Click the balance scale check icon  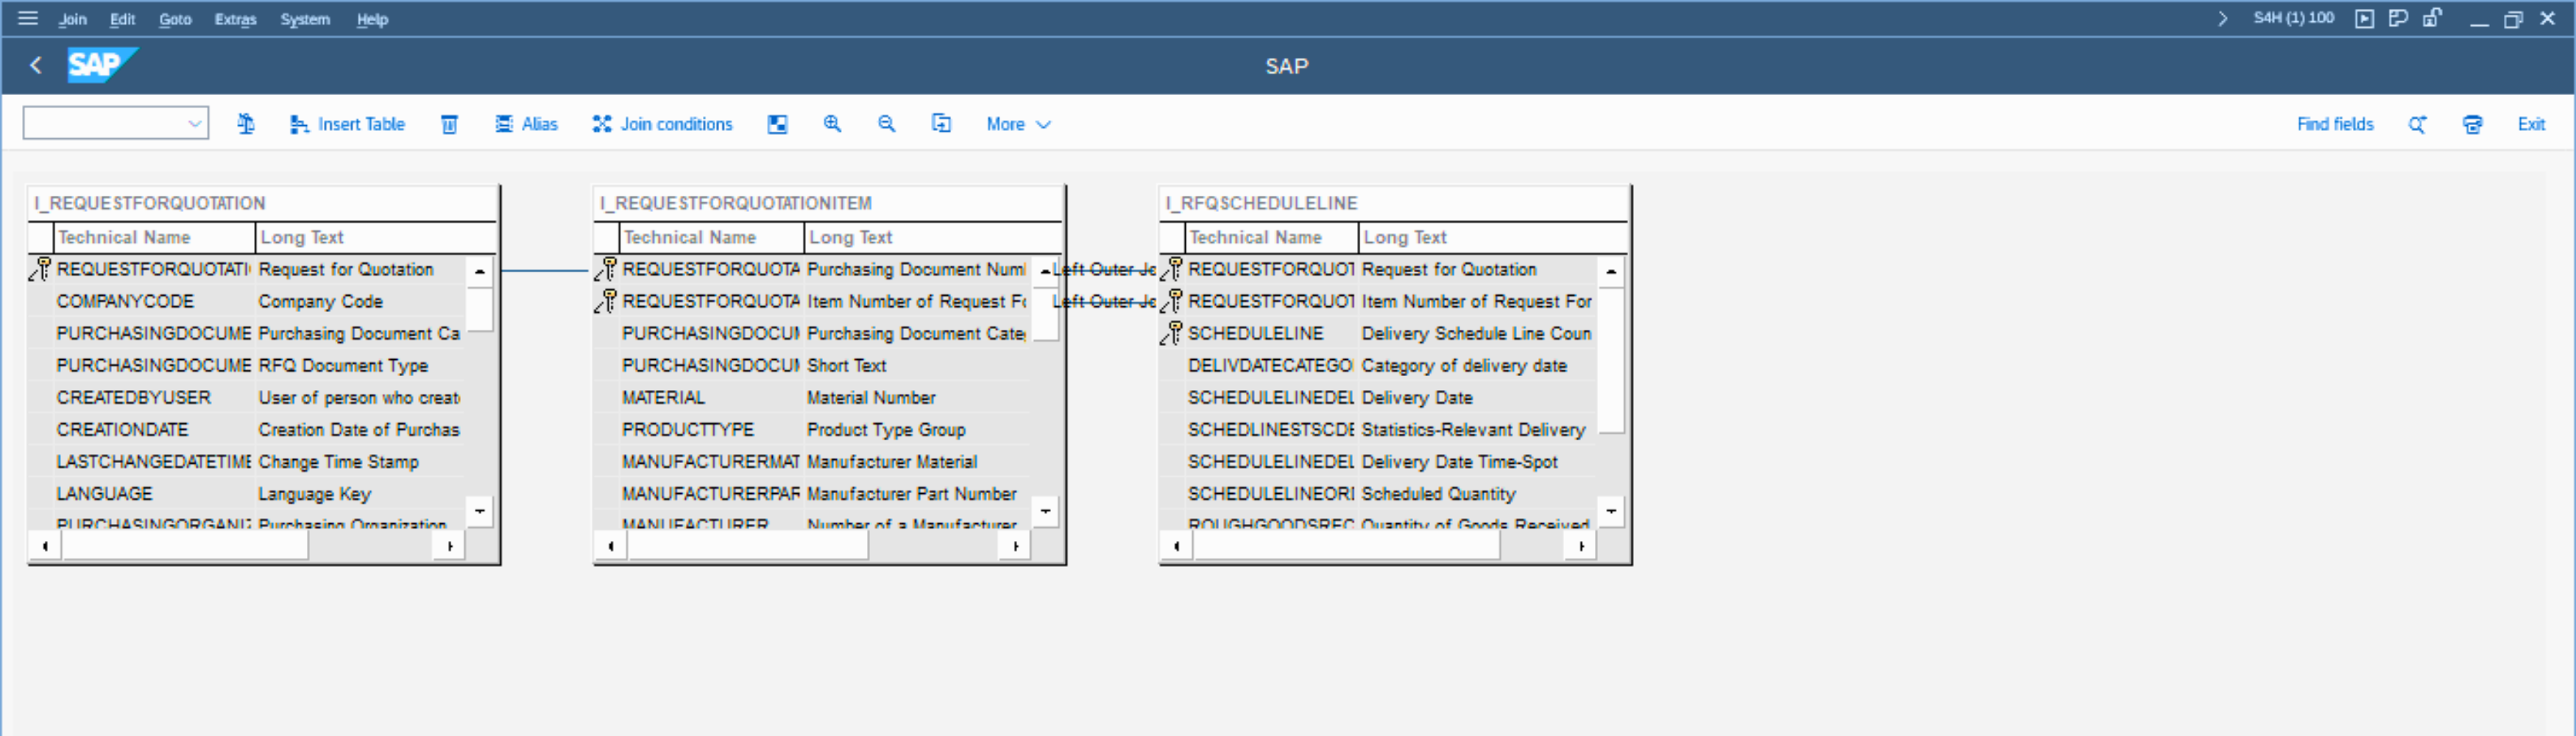(x=246, y=124)
